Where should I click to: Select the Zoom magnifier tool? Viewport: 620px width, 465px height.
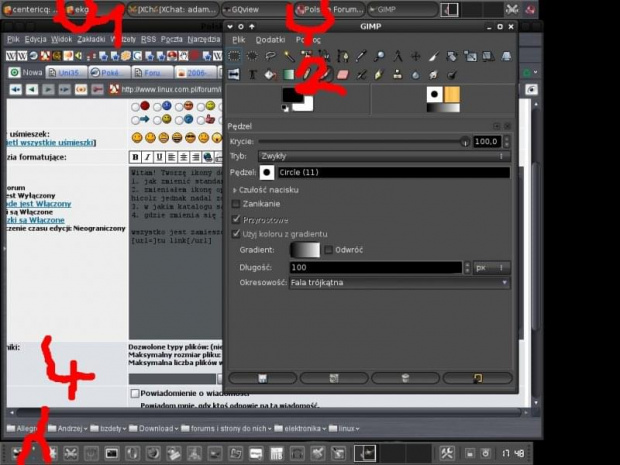(380, 56)
